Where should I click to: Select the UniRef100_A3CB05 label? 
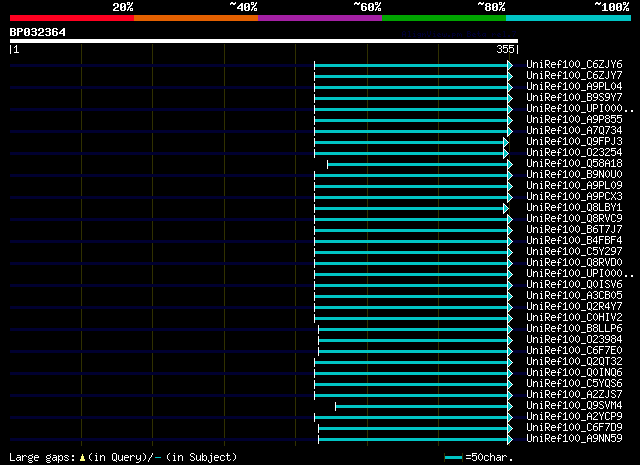[x=574, y=296]
